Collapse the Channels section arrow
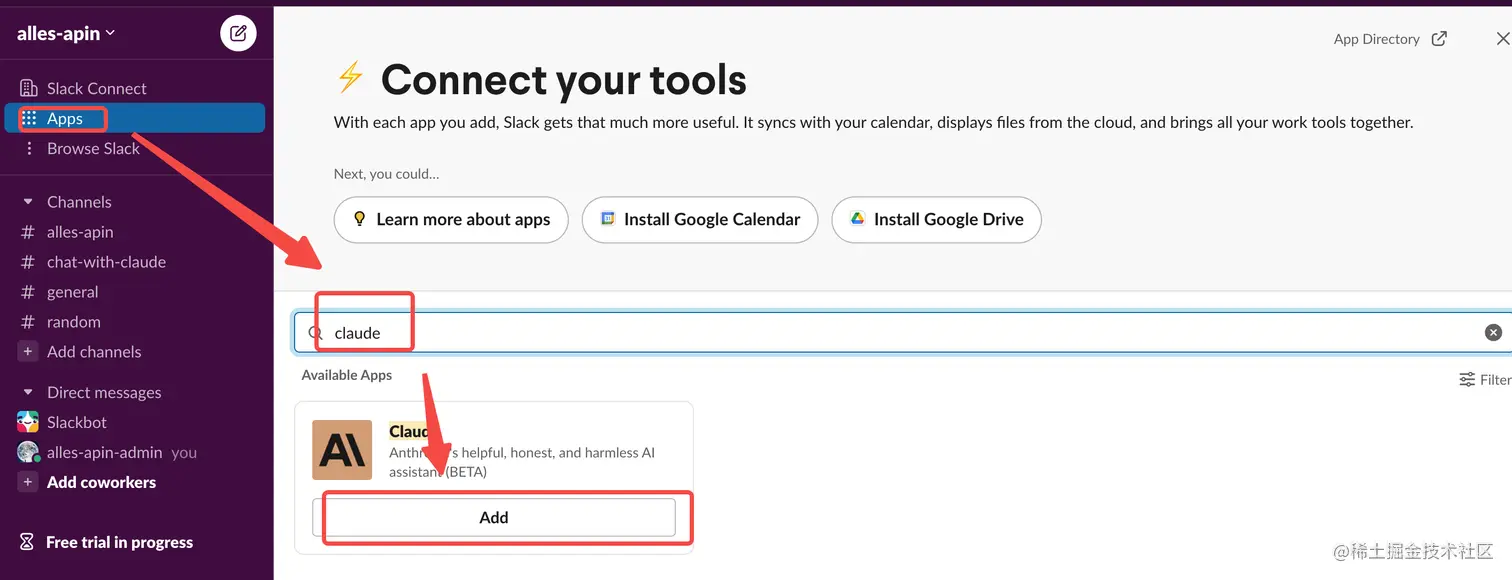 [28, 202]
